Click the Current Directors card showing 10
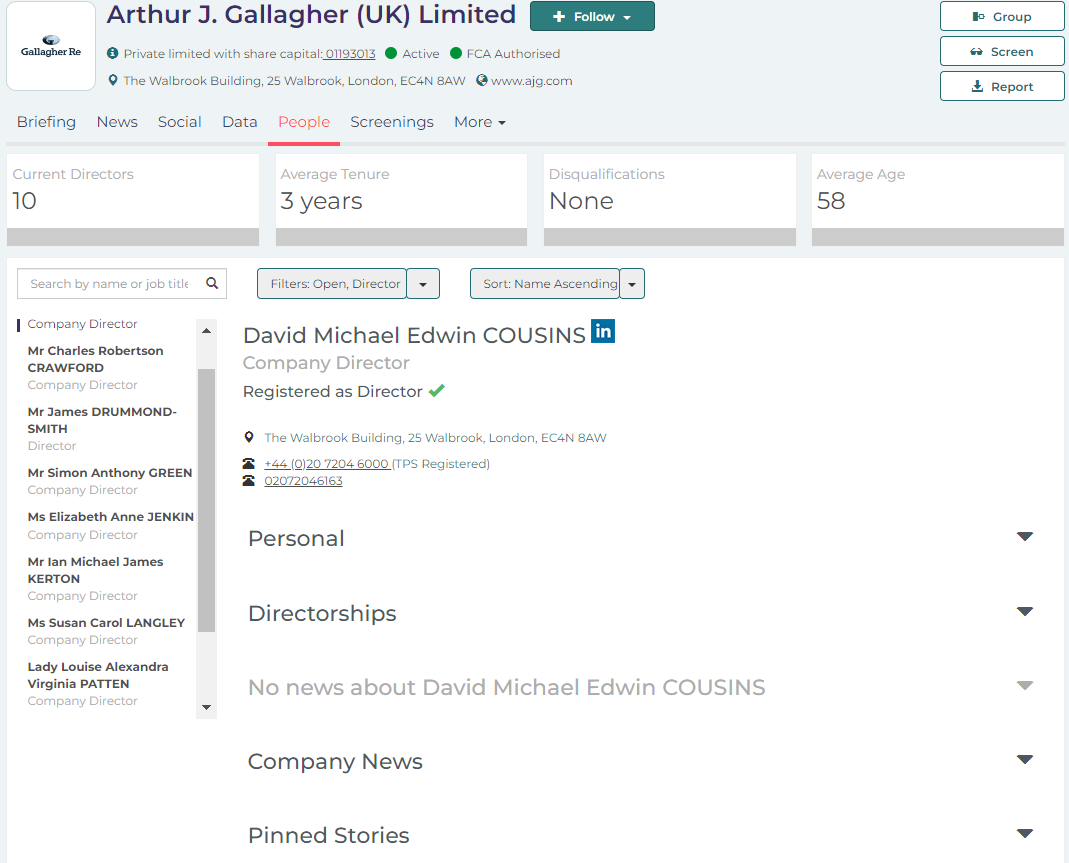This screenshot has height=863, width=1069. pyautogui.click(x=133, y=199)
